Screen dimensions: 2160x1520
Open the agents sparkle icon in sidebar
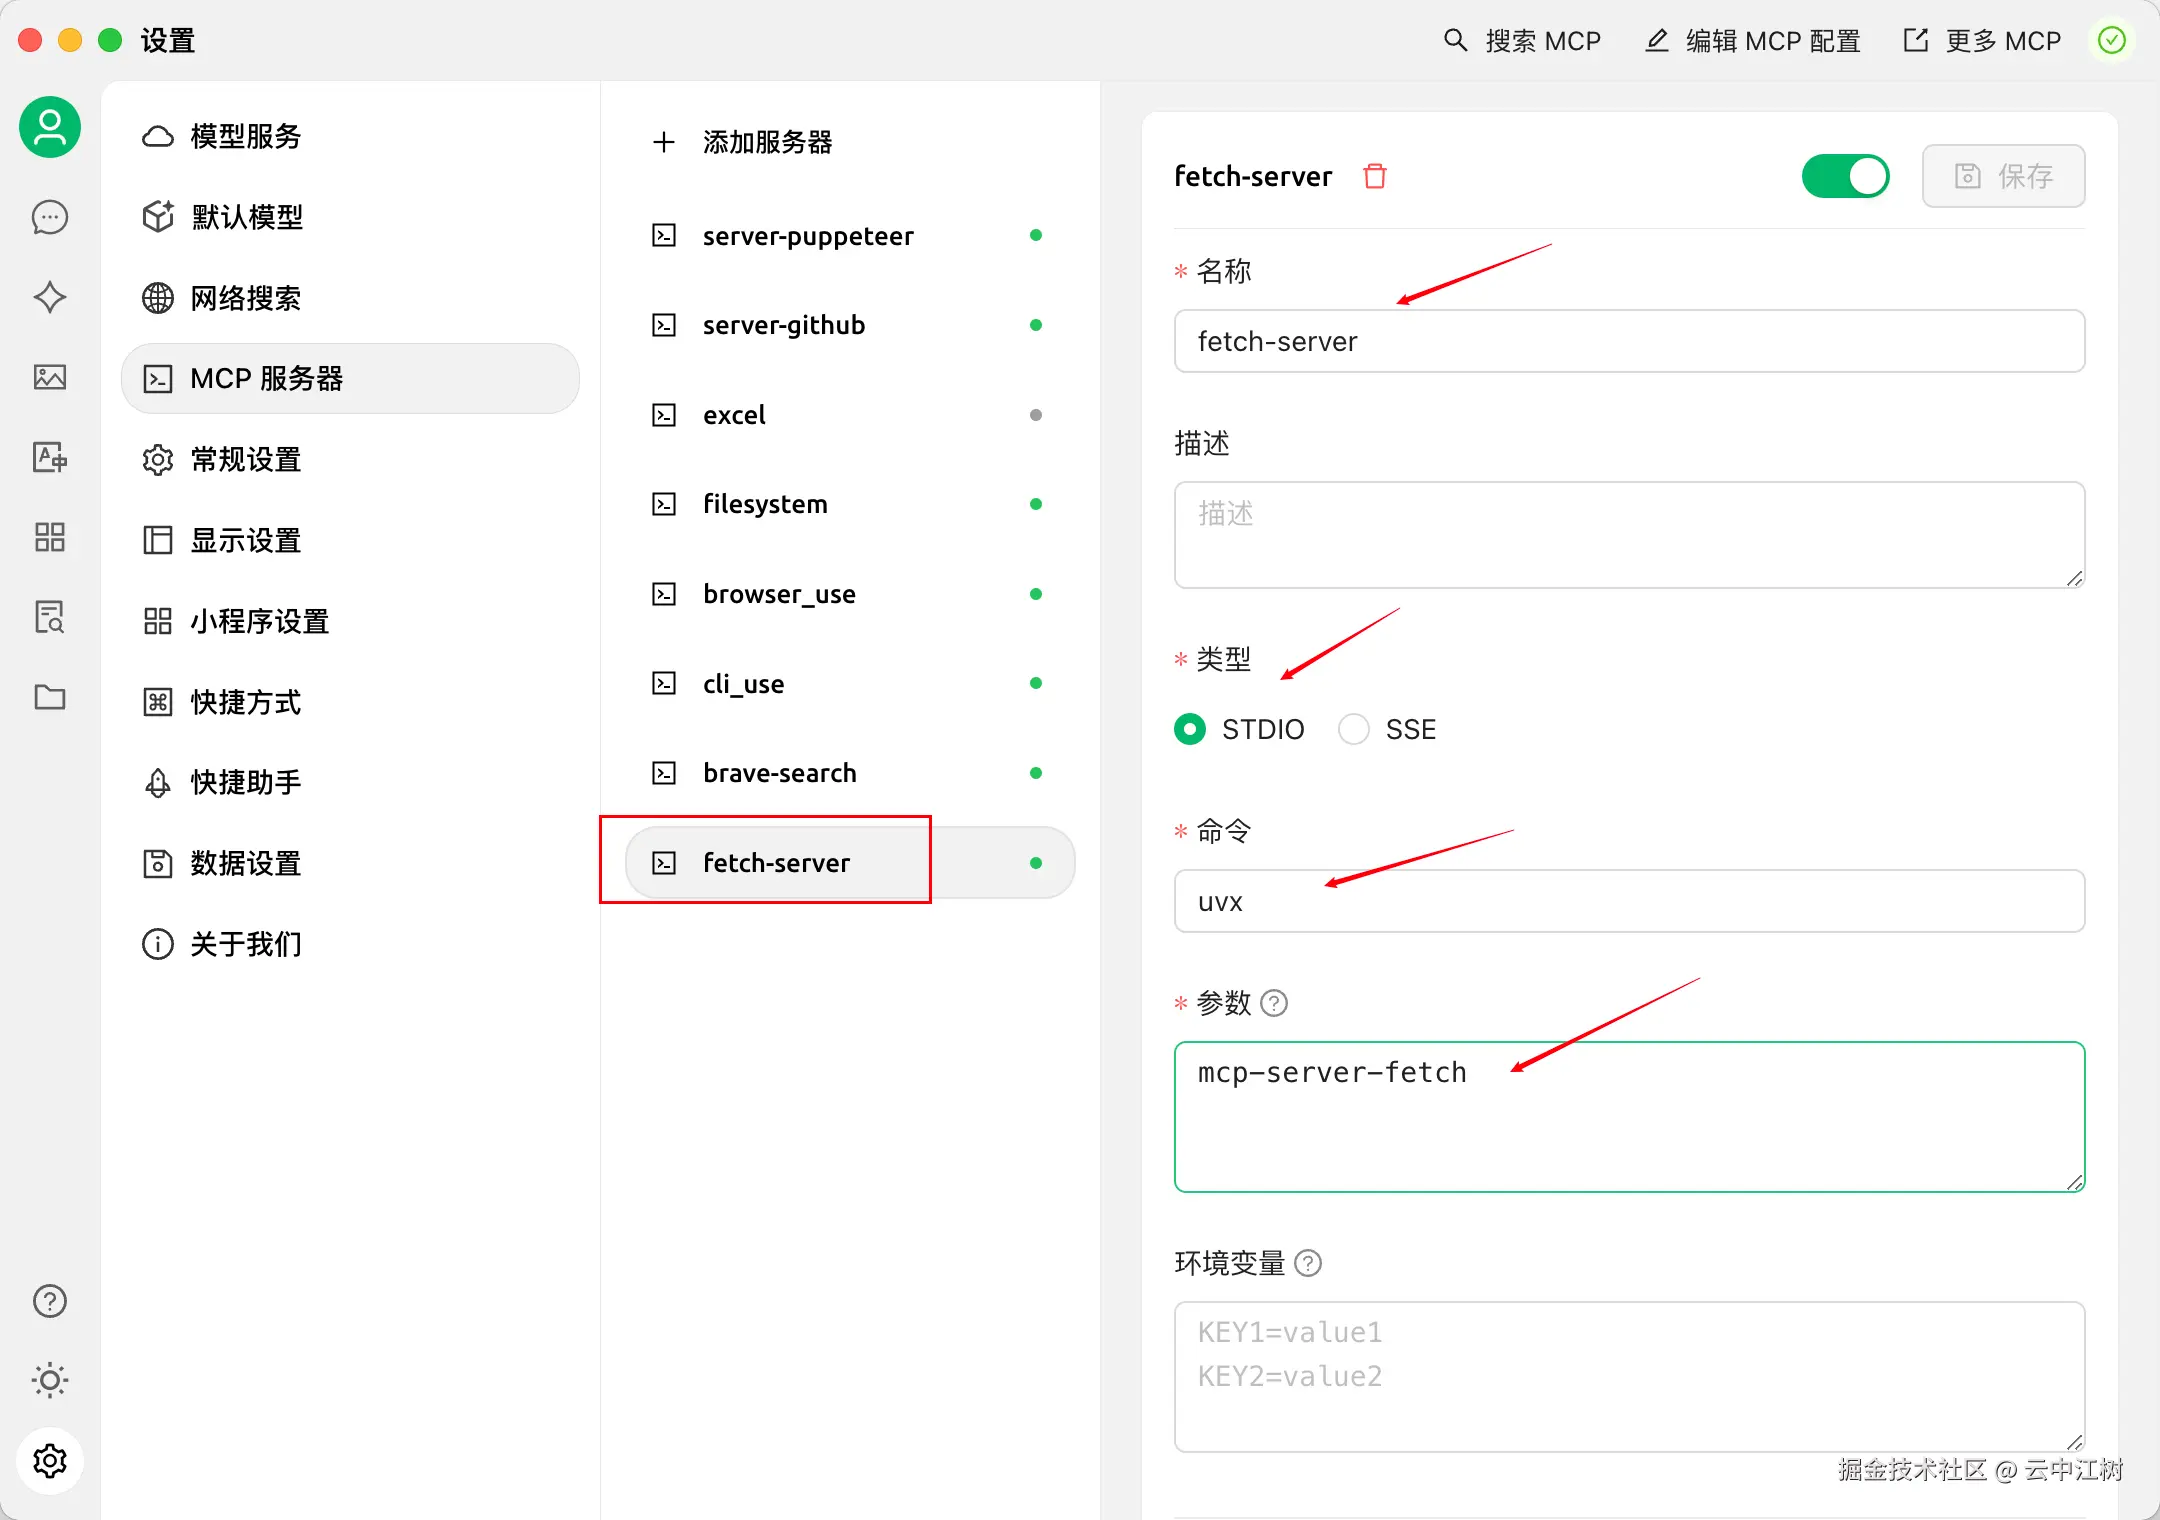point(50,297)
